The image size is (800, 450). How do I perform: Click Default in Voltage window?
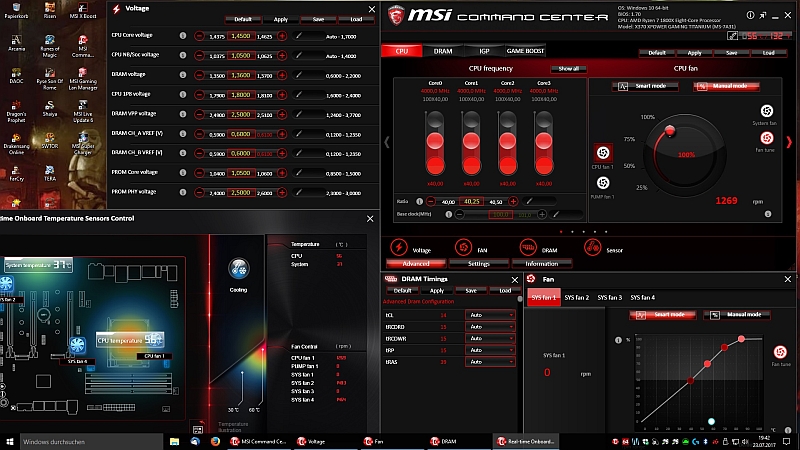click(x=243, y=19)
